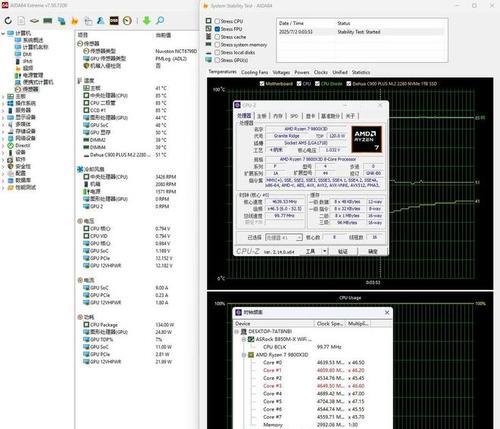The width and height of the screenshot is (500, 429).
Task: Toggle the CPU Diode graph checkbox
Action: (x=317, y=84)
